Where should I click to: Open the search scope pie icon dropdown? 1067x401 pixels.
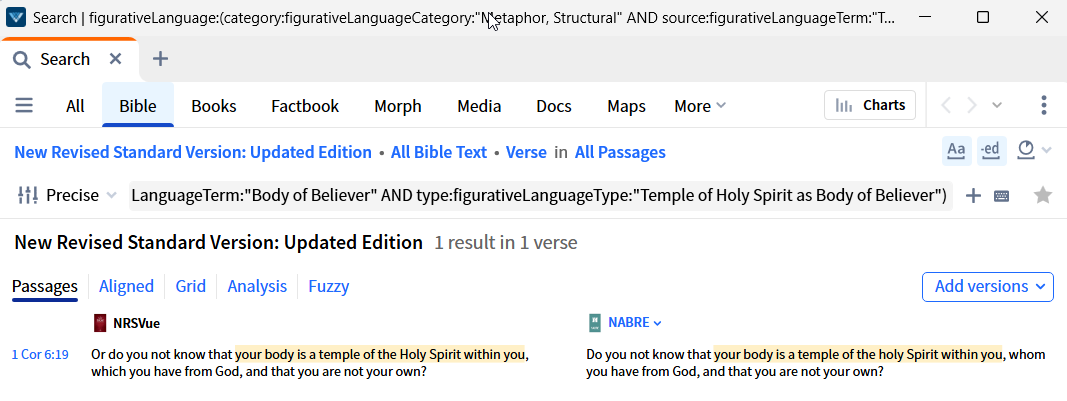[1034, 151]
